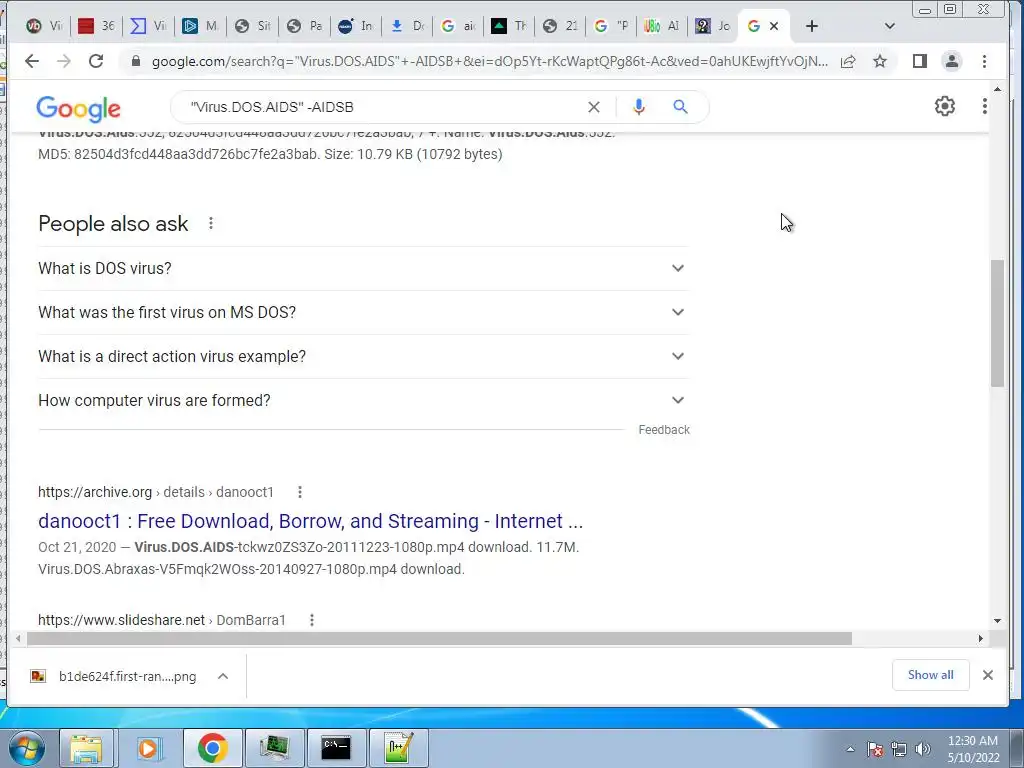The width and height of the screenshot is (1024, 768).
Task: Open the Chrome side panel icon
Action: [x=920, y=61]
